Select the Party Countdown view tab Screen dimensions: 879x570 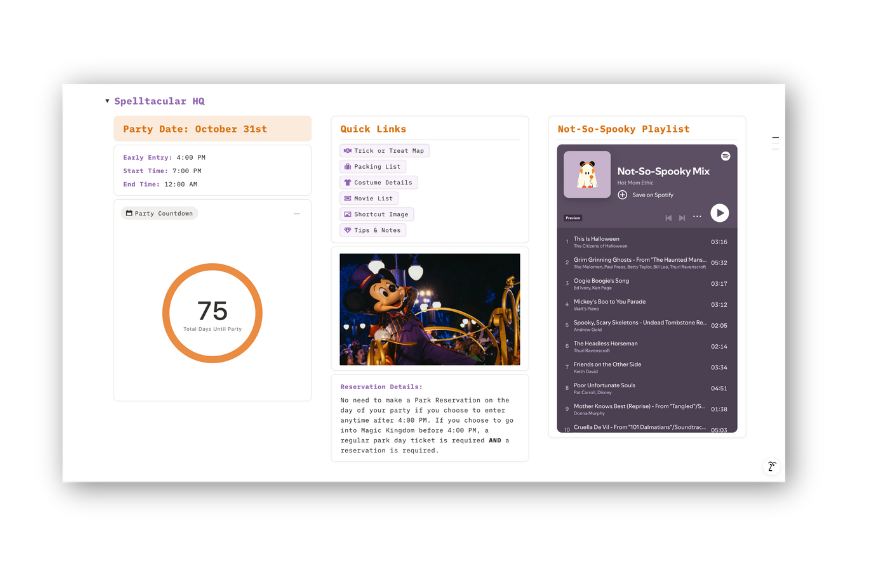[159, 214]
